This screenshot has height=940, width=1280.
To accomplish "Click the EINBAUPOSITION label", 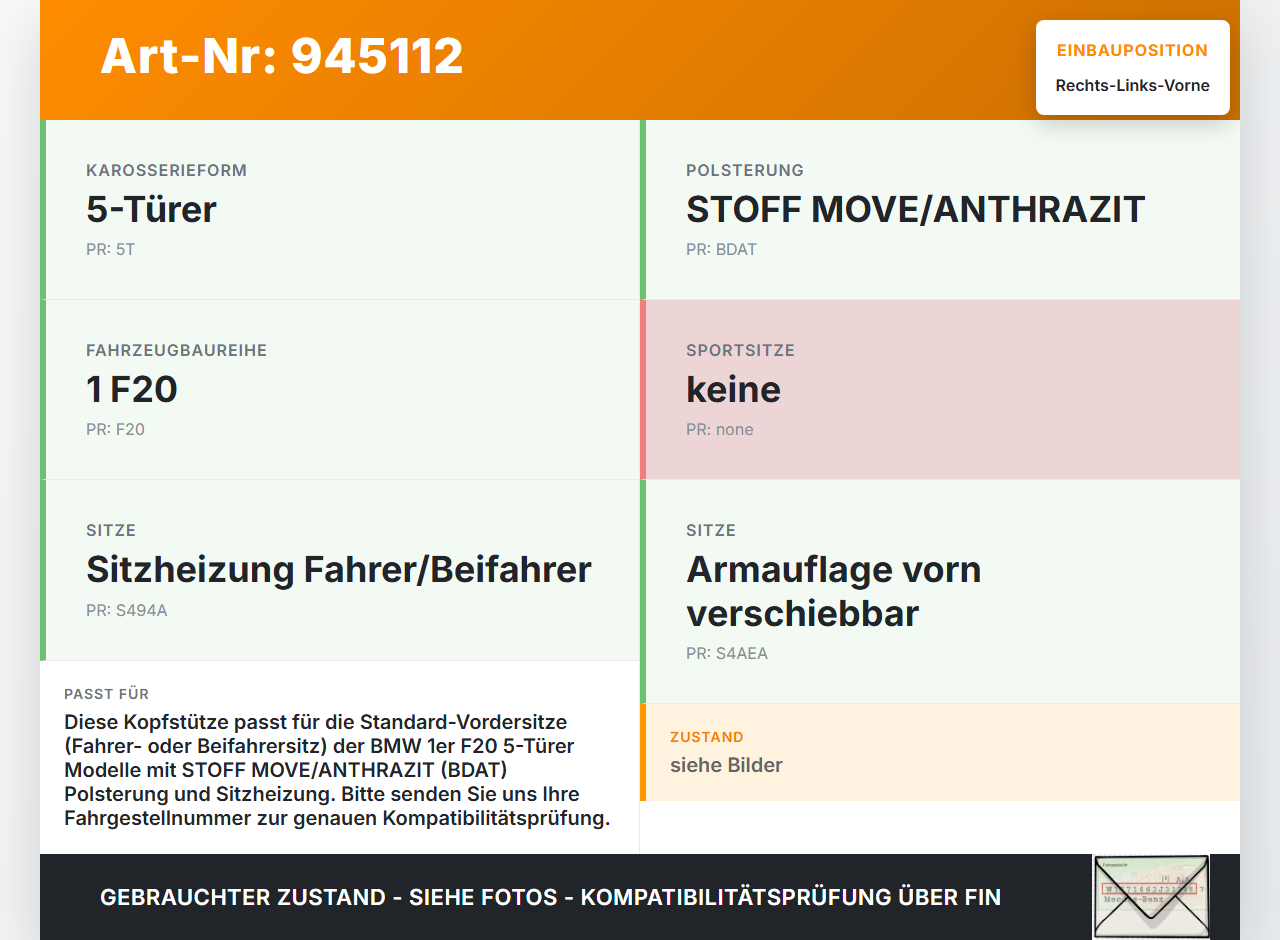I will point(1132,50).
